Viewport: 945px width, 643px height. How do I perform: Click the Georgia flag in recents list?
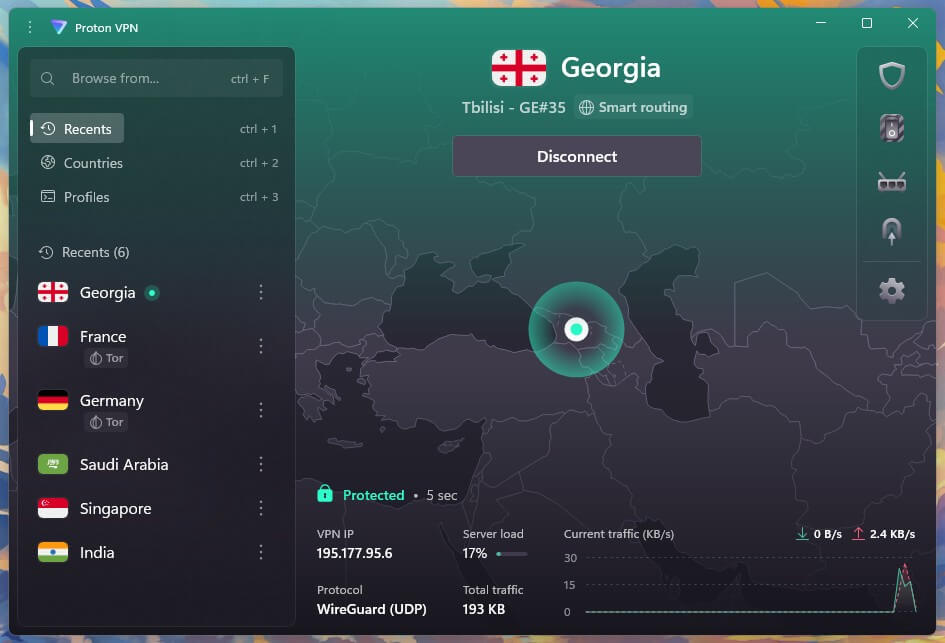click(x=53, y=292)
